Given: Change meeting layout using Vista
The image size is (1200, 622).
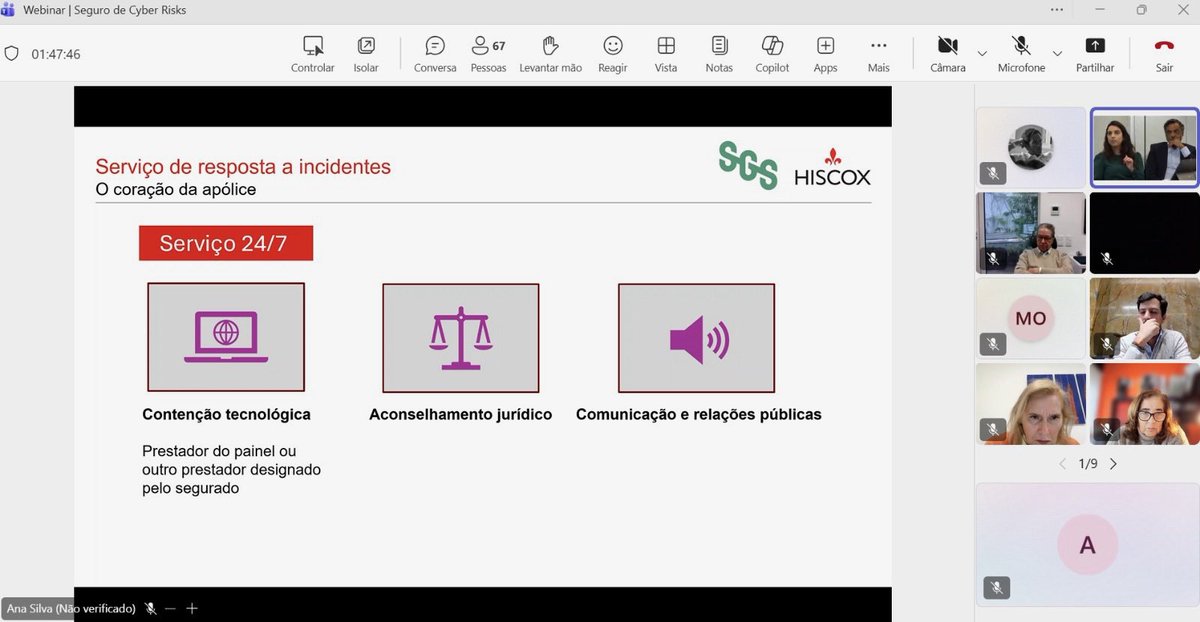Looking at the screenshot, I should pyautogui.click(x=666, y=54).
